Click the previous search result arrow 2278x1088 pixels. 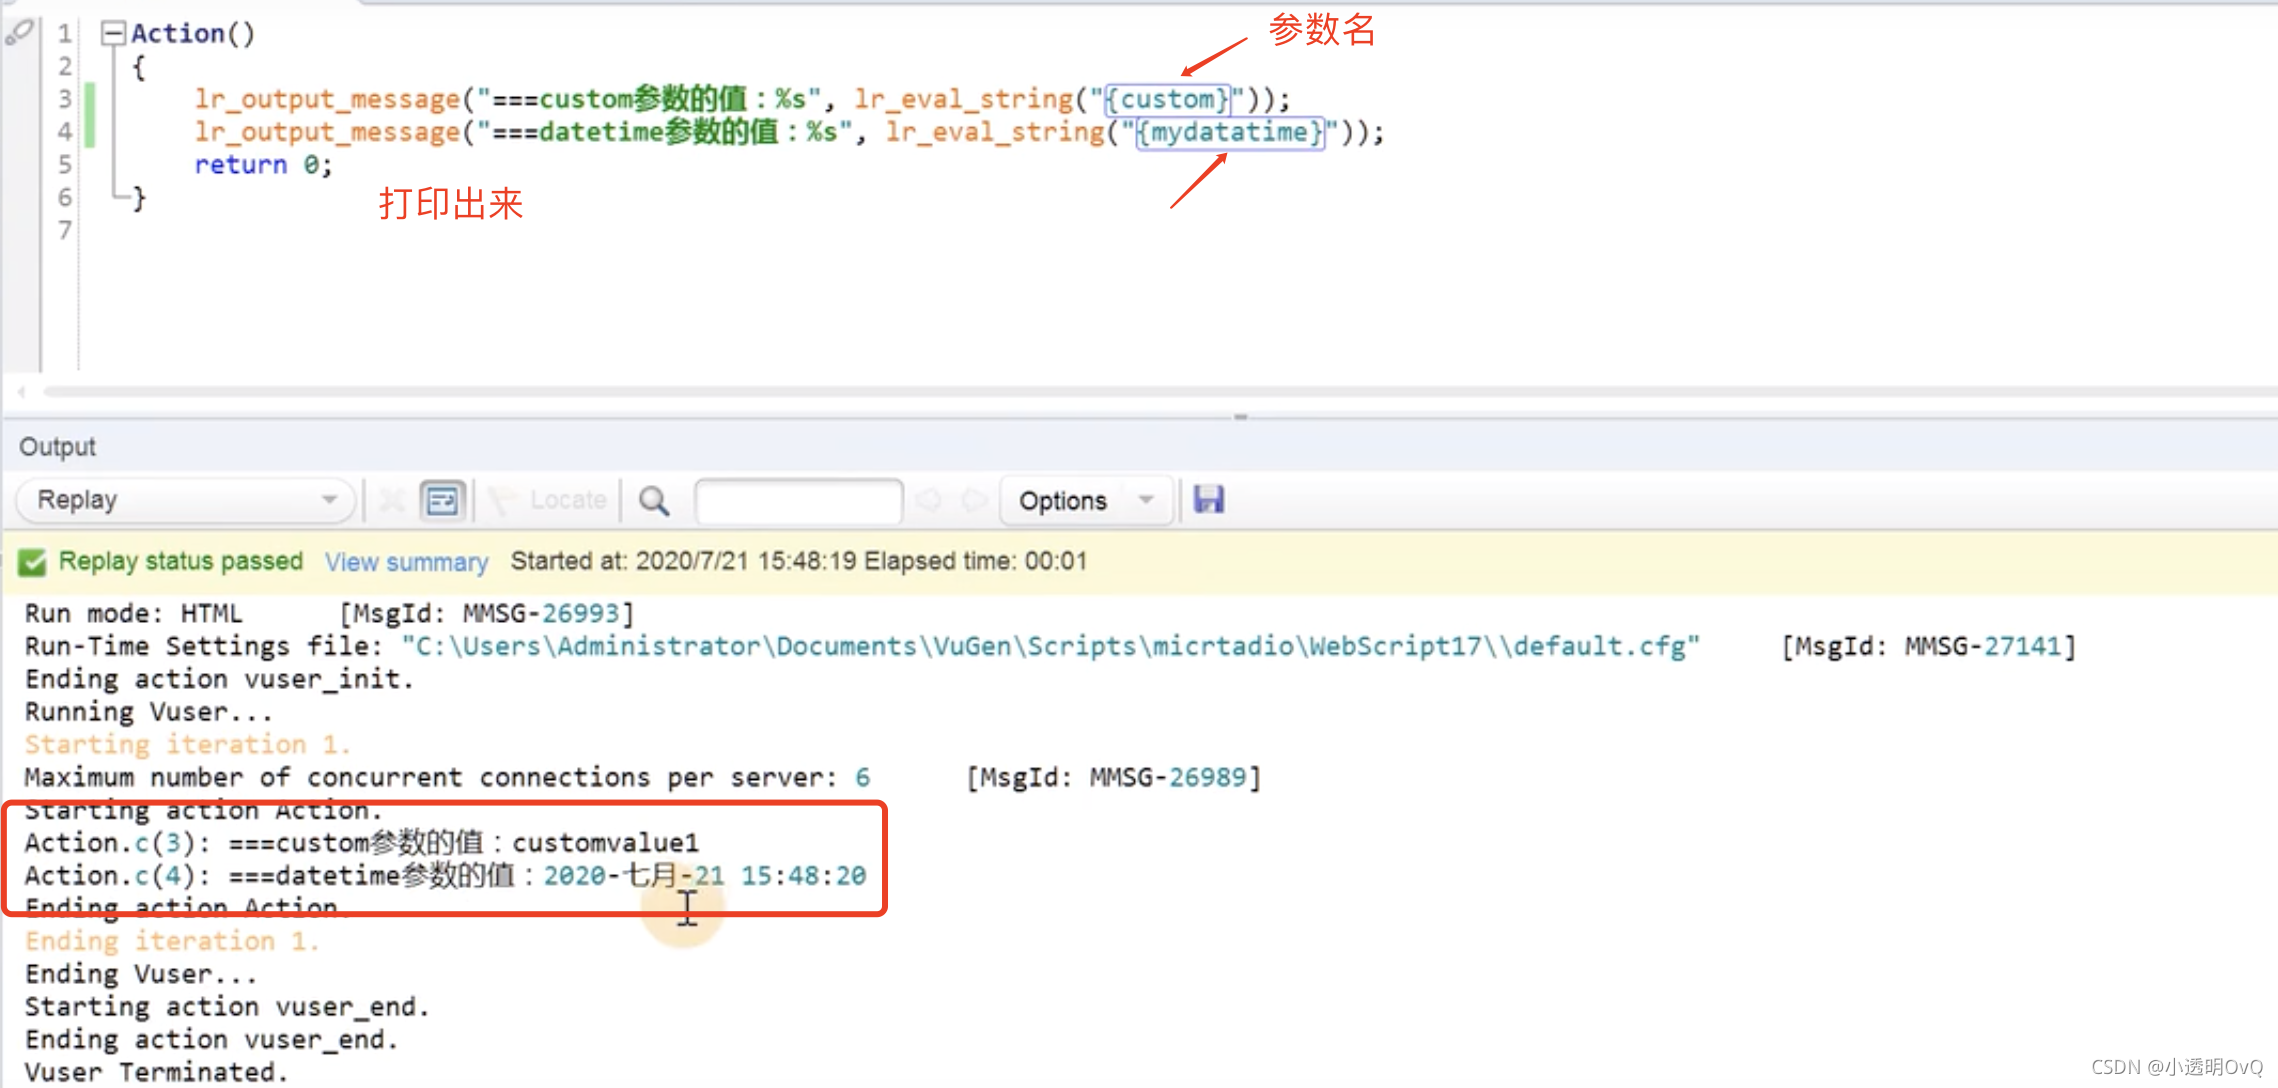click(x=928, y=500)
